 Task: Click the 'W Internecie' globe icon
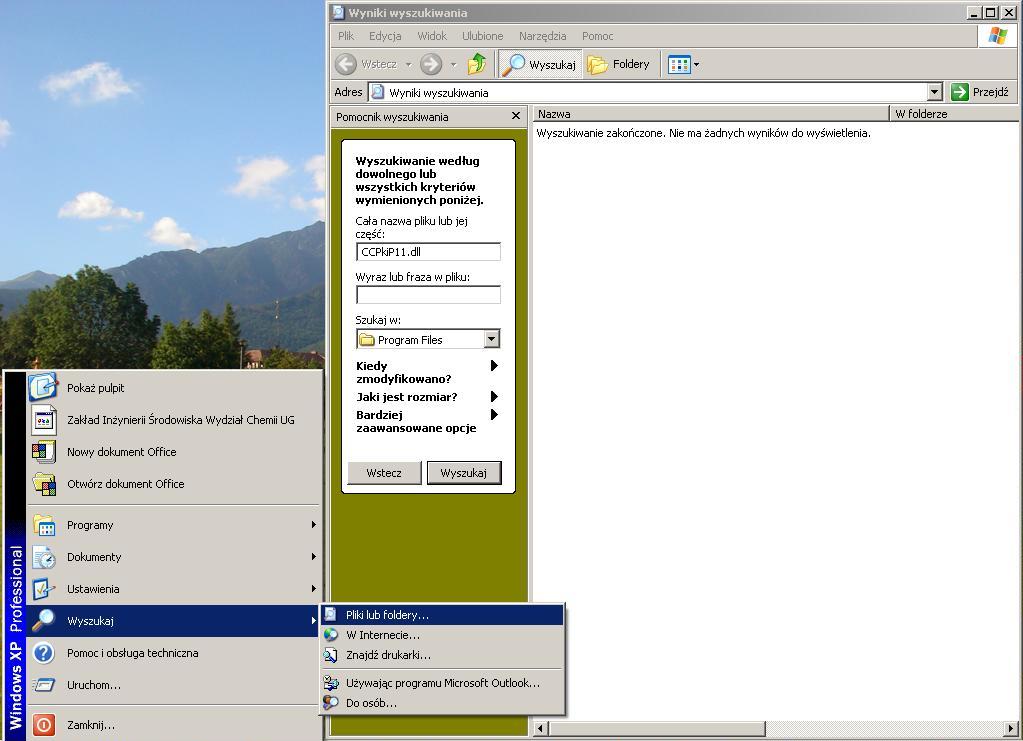pyautogui.click(x=331, y=635)
